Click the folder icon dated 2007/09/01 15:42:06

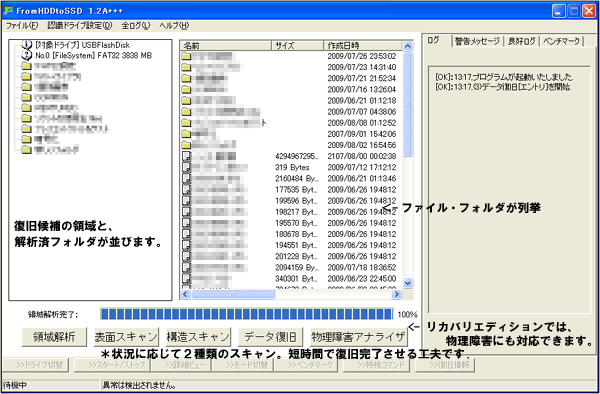click(186, 134)
